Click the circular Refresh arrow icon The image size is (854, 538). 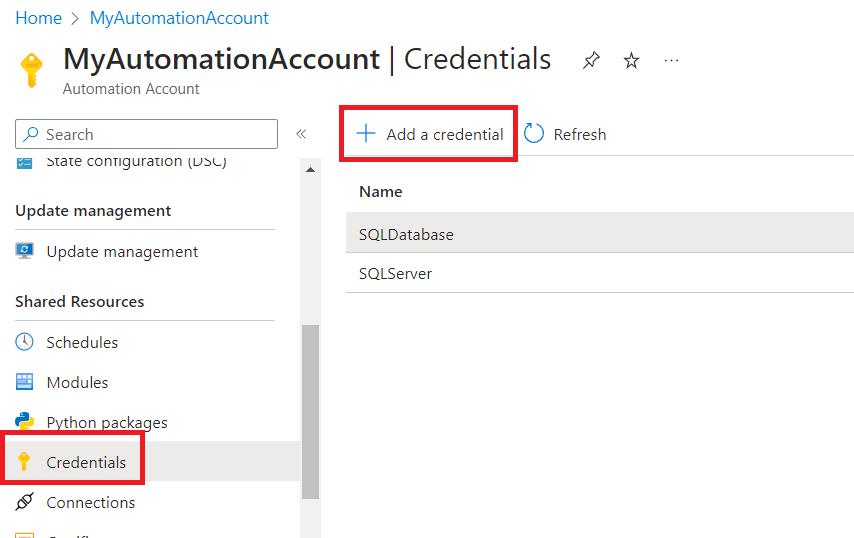click(534, 133)
